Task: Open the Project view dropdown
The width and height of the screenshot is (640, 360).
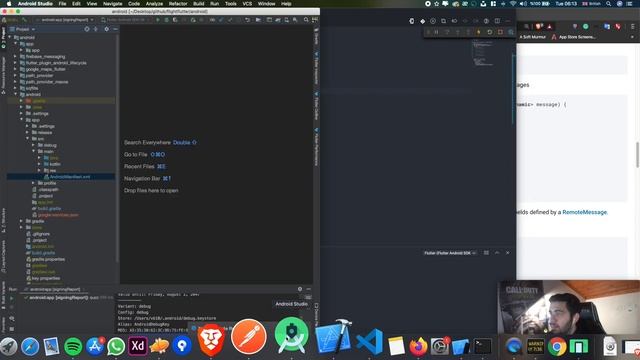Action: (23, 29)
